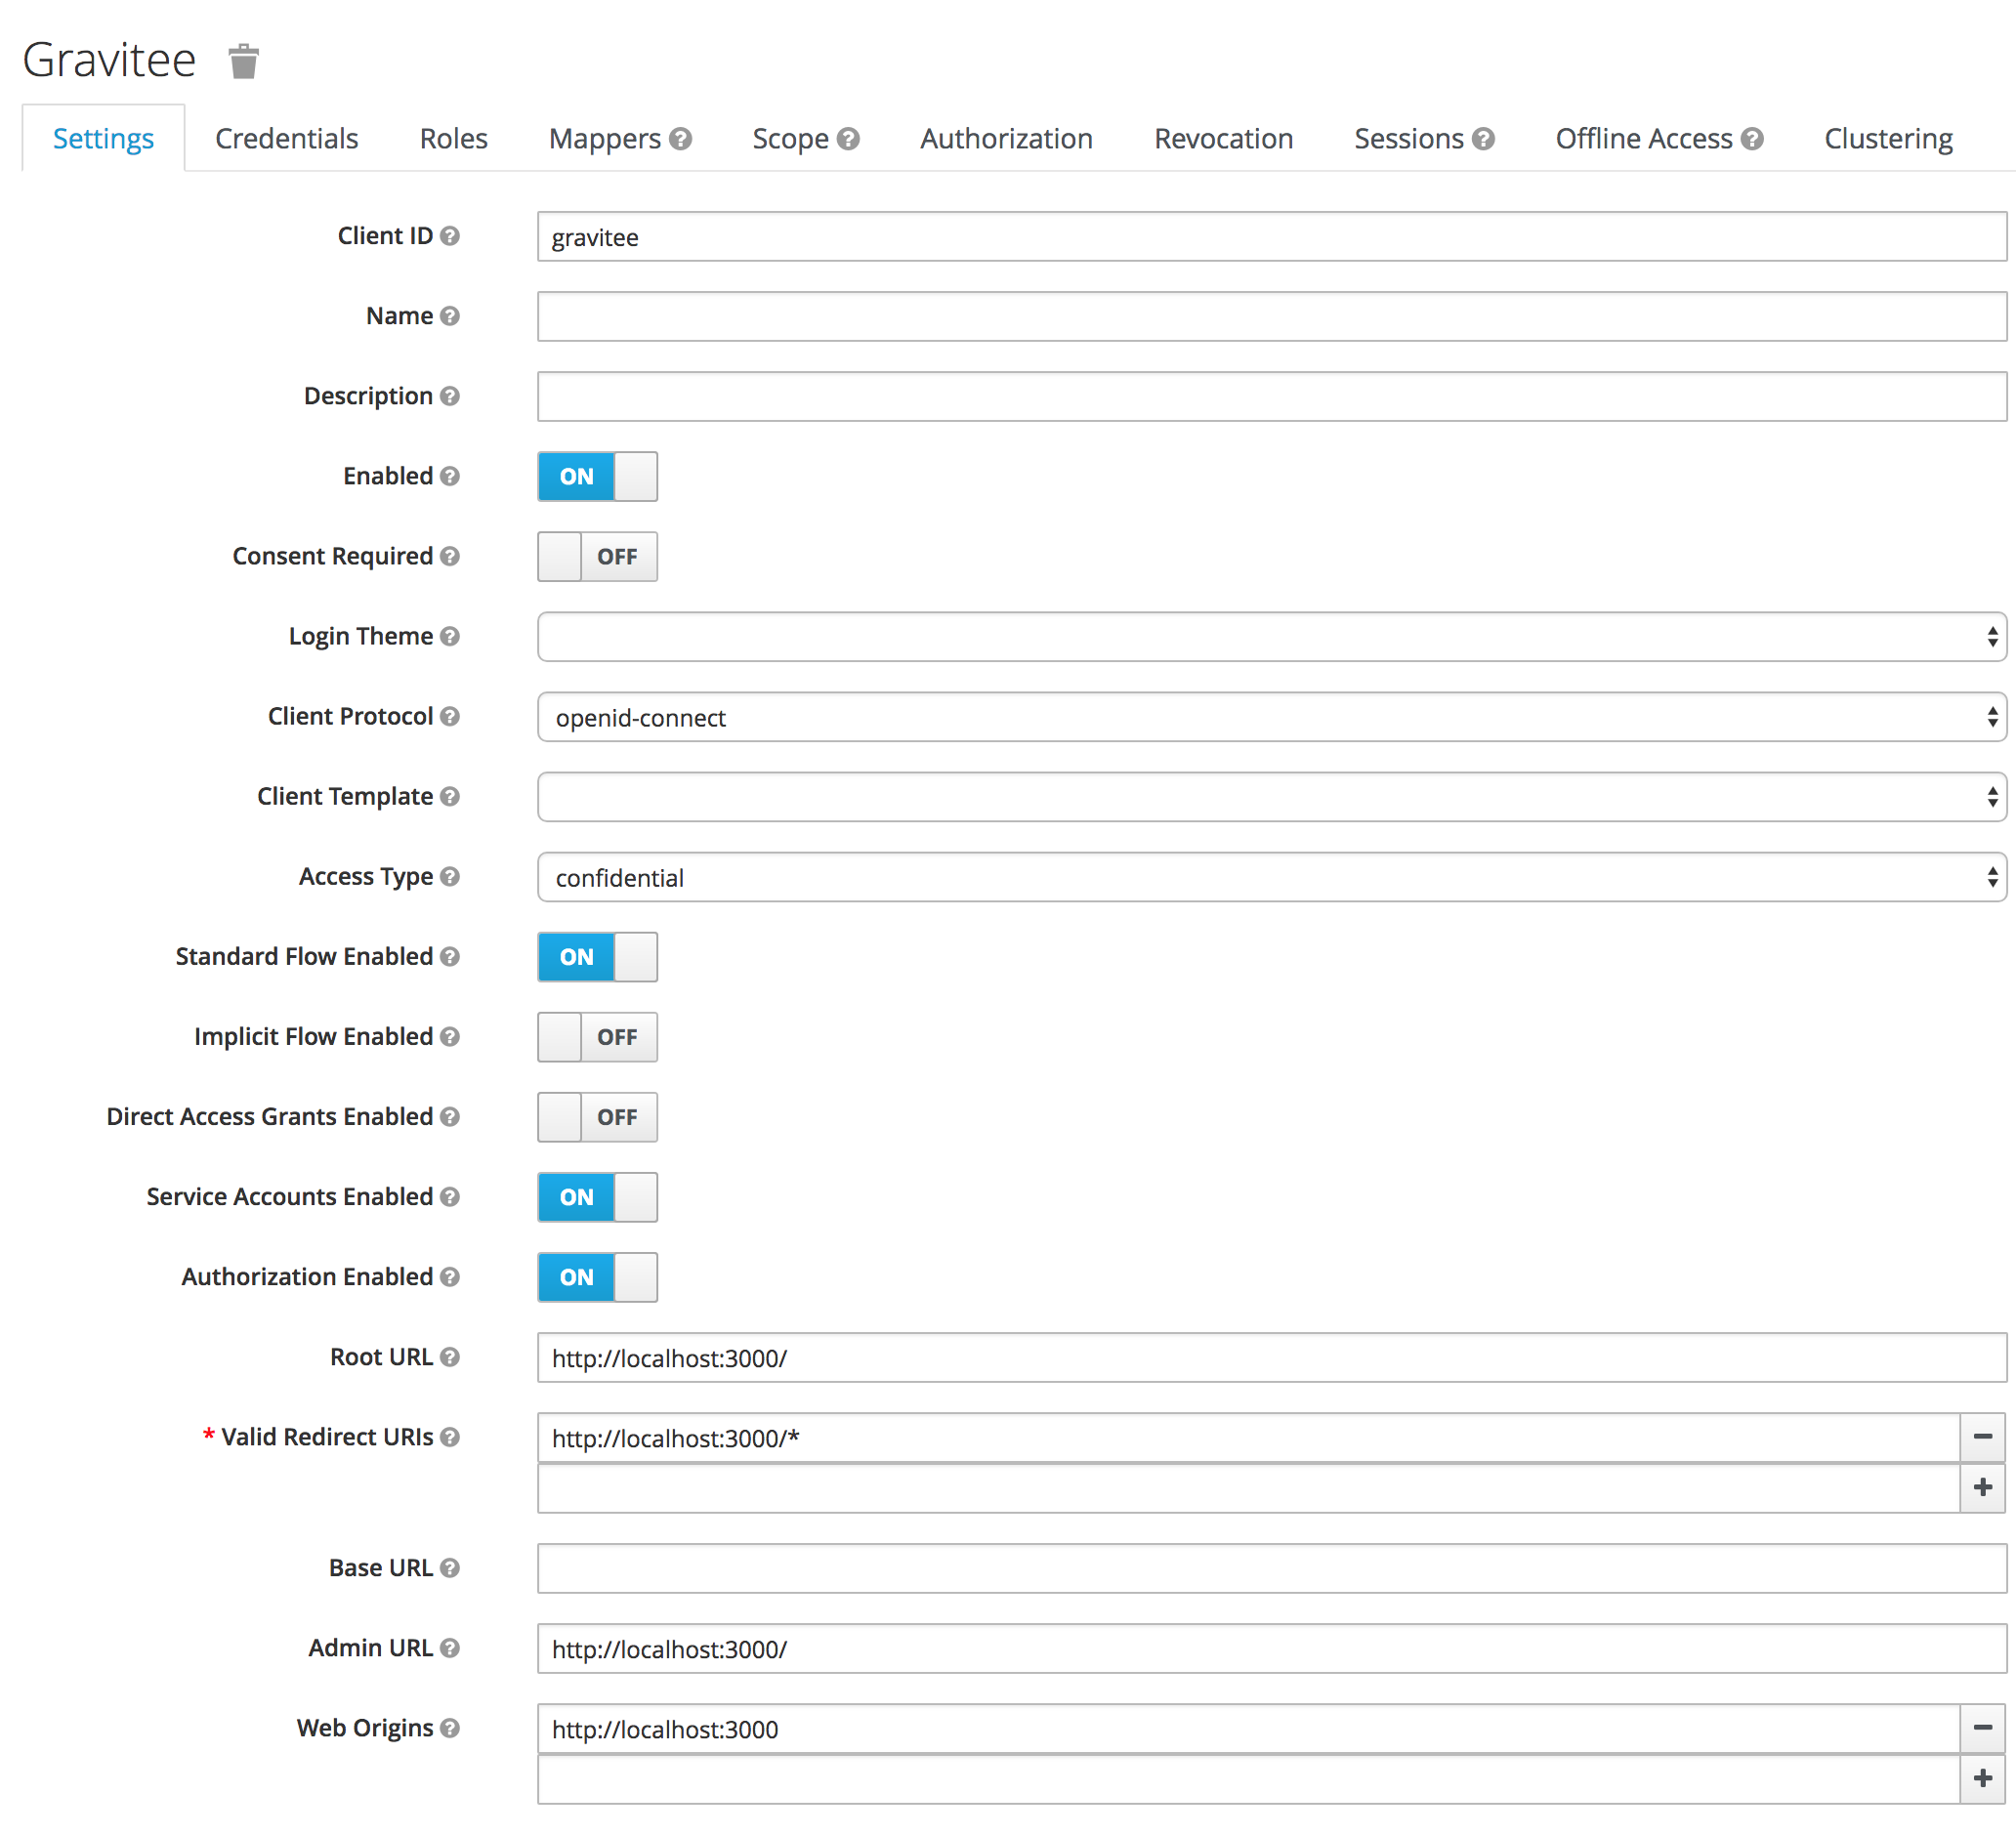Go to the Clustering tab
This screenshot has width=2016, height=1836.
pos(1887,139)
